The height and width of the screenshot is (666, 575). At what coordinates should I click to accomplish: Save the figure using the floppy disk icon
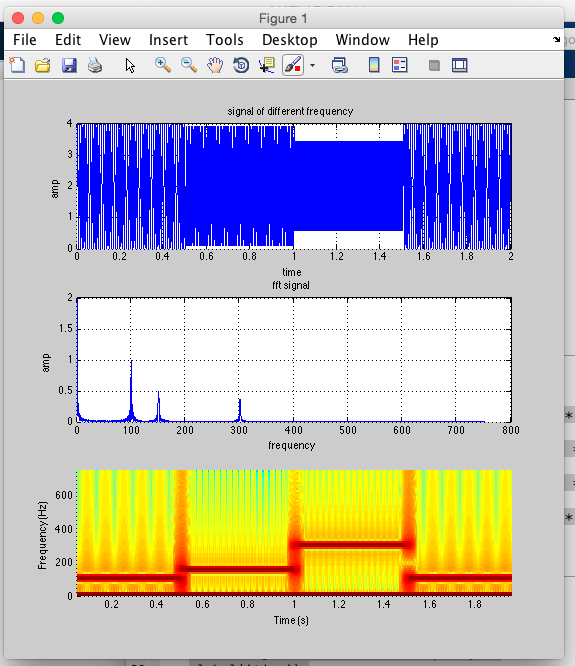tap(69, 65)
